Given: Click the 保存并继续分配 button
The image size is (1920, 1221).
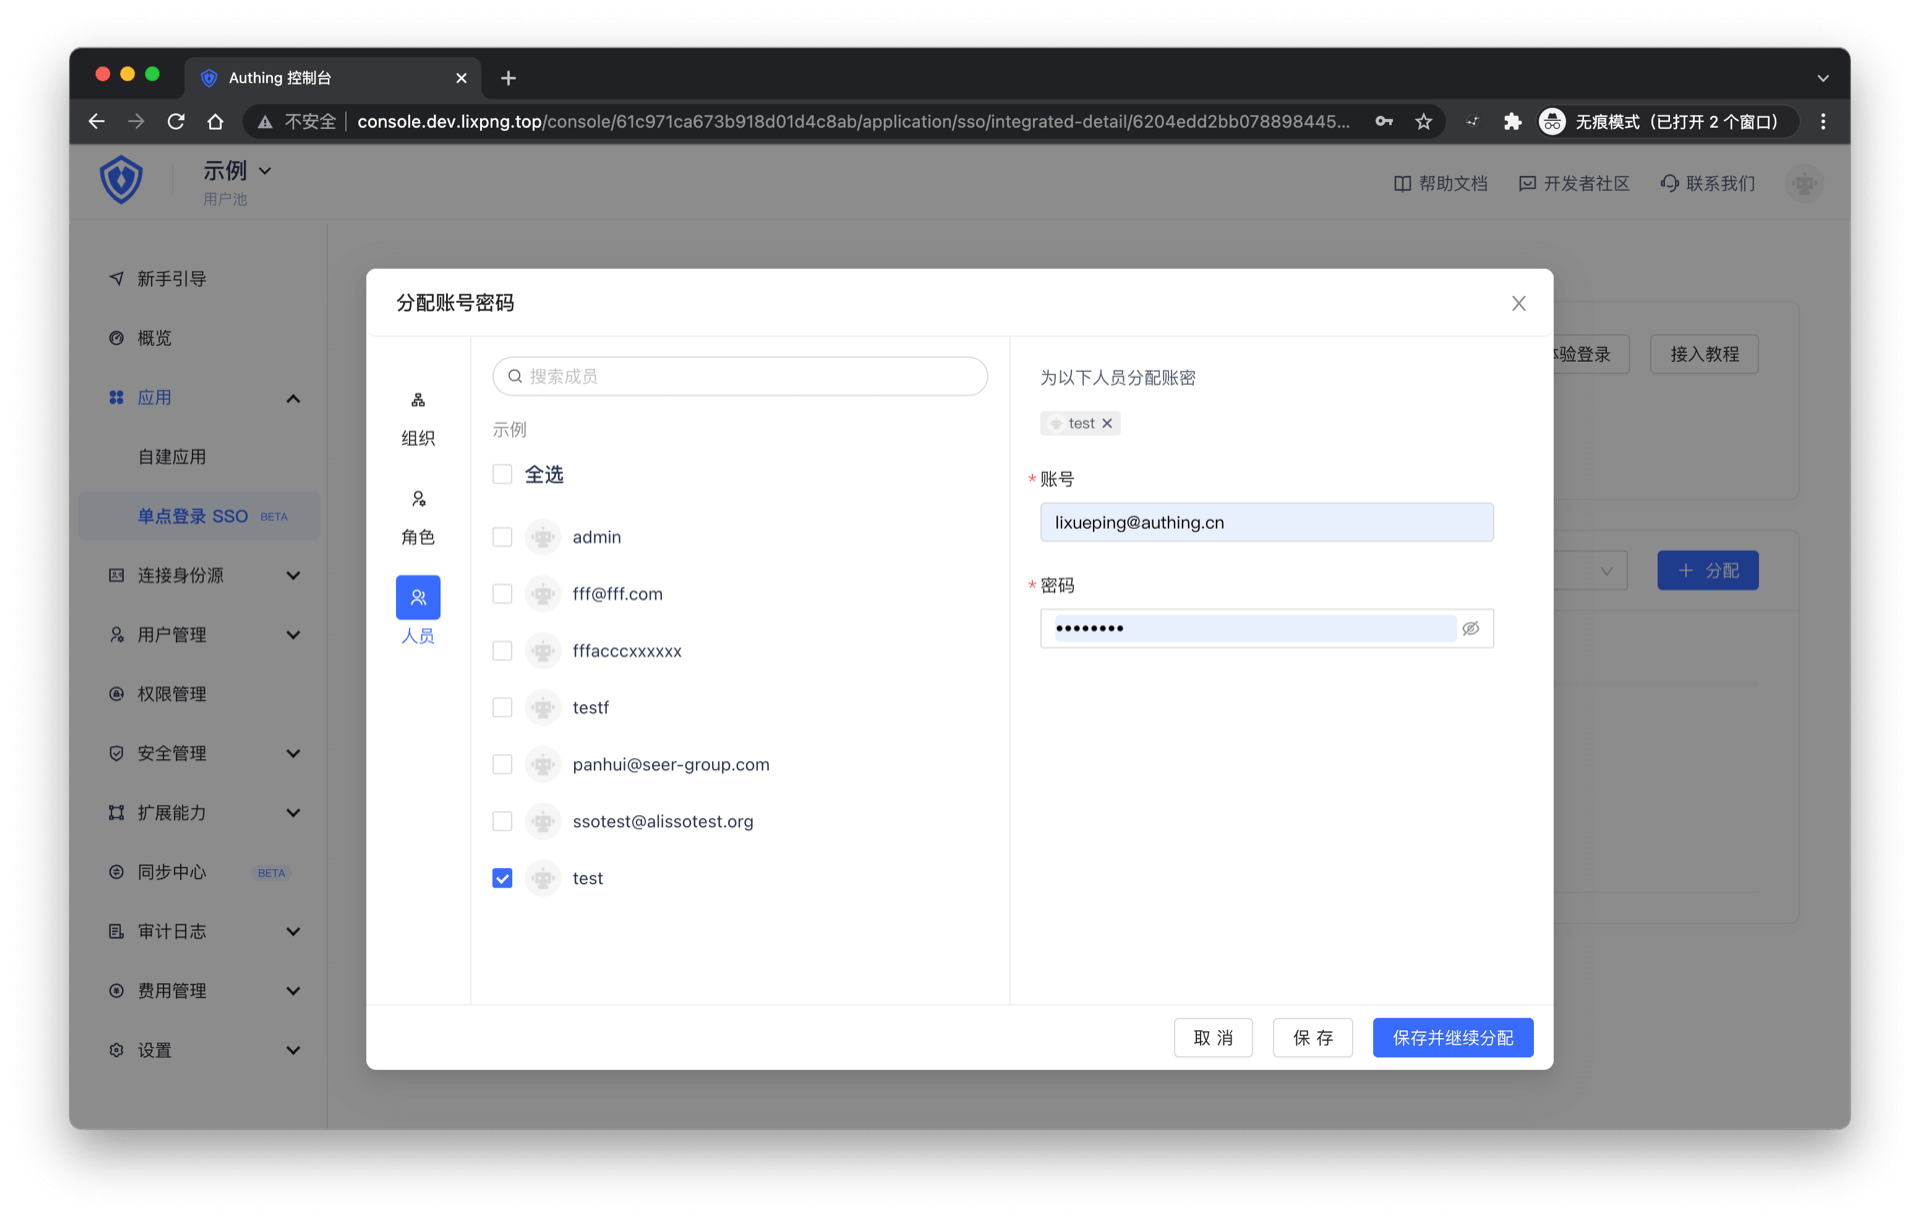Looking at the screenshot, I should (1452, 1037).
